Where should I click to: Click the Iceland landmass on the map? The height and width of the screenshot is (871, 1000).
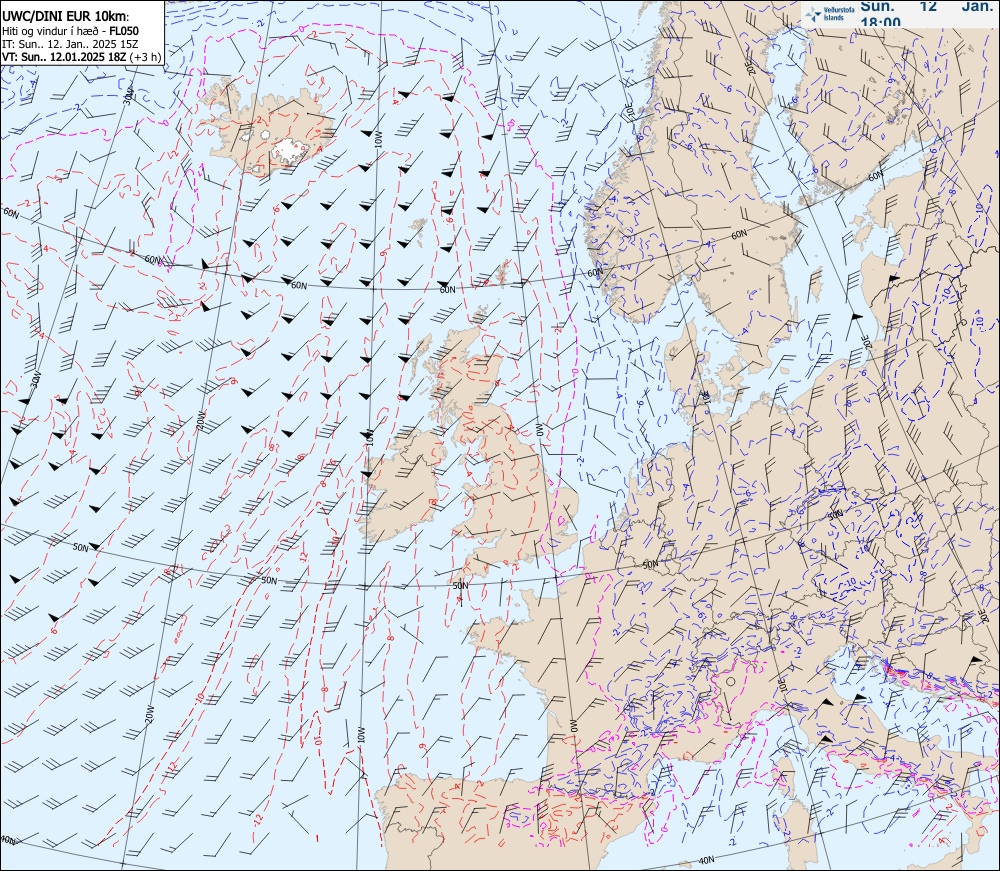(265, 132)
